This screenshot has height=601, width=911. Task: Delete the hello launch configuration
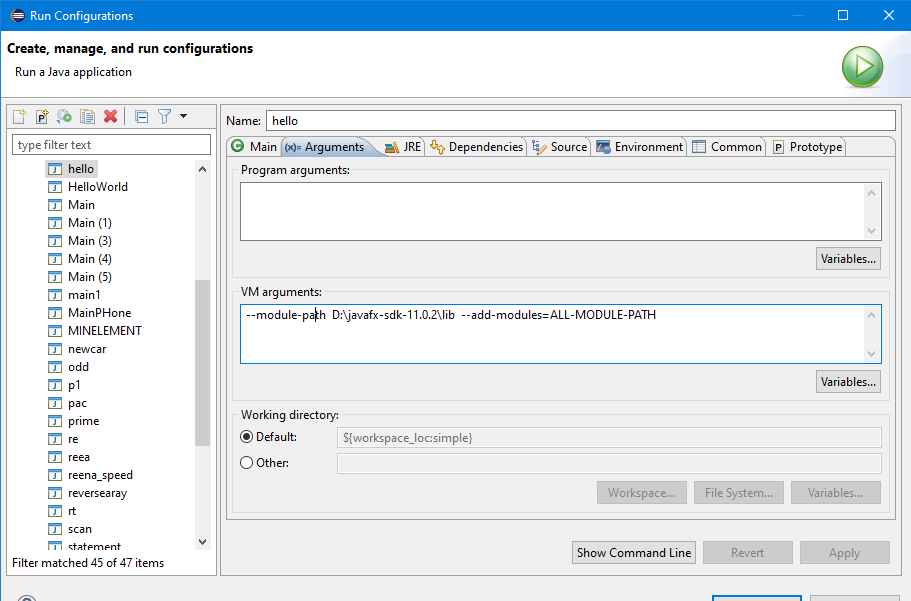[x=108, y=116]
